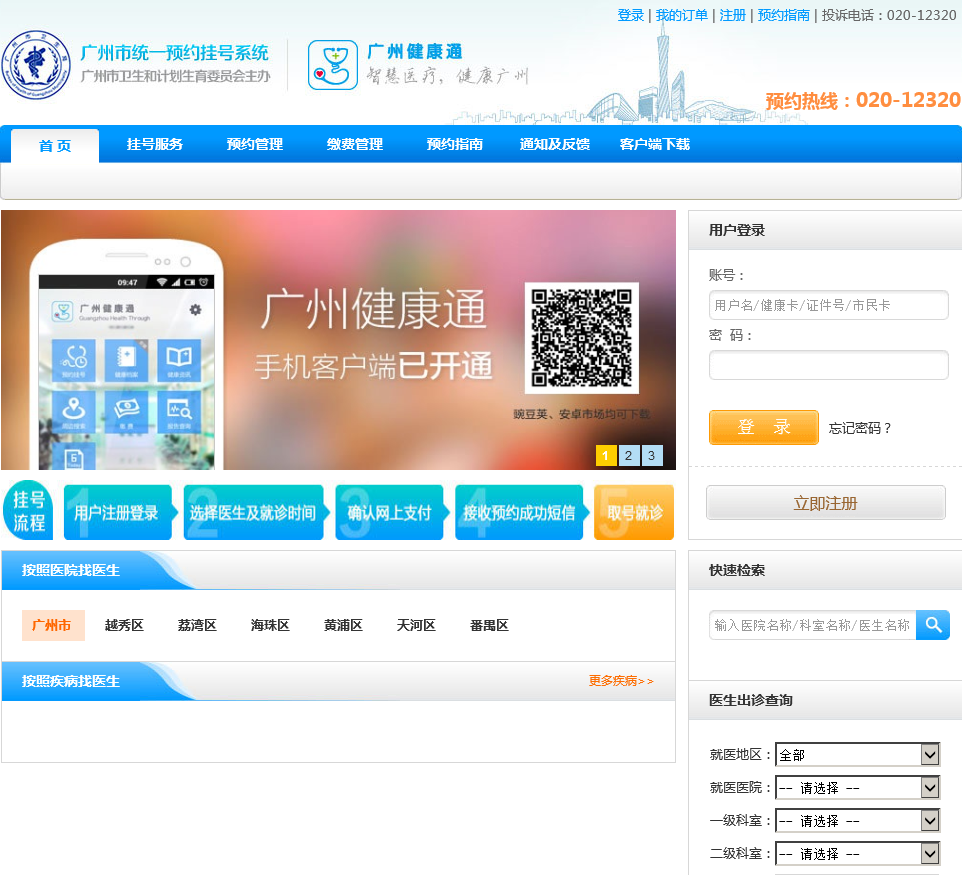Screen dimensions: 962x875
Task: Expand the 一级科室 dropdown
Action: (x=858, y=820)
